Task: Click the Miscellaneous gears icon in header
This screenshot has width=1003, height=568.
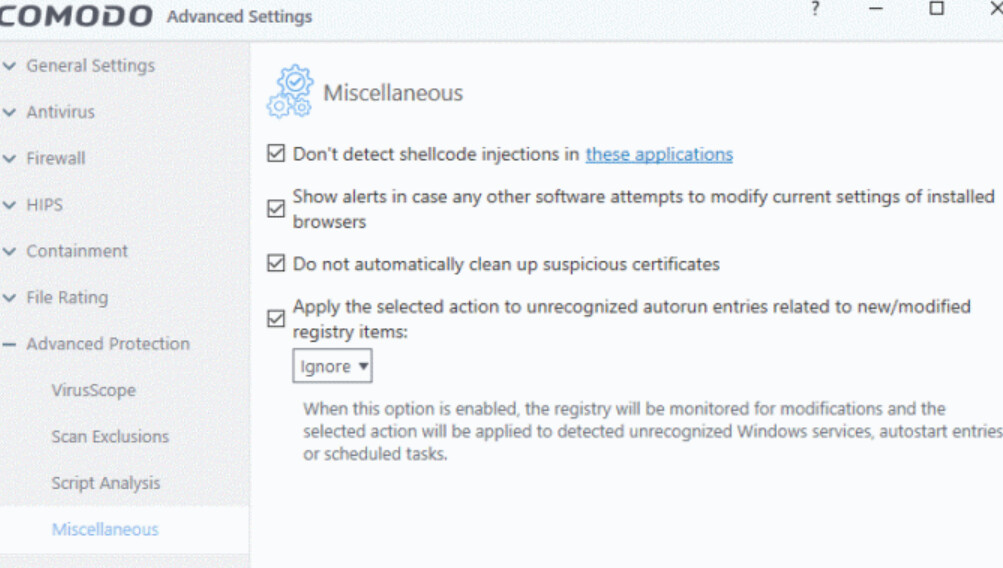Action: click(x=289, y=92)
